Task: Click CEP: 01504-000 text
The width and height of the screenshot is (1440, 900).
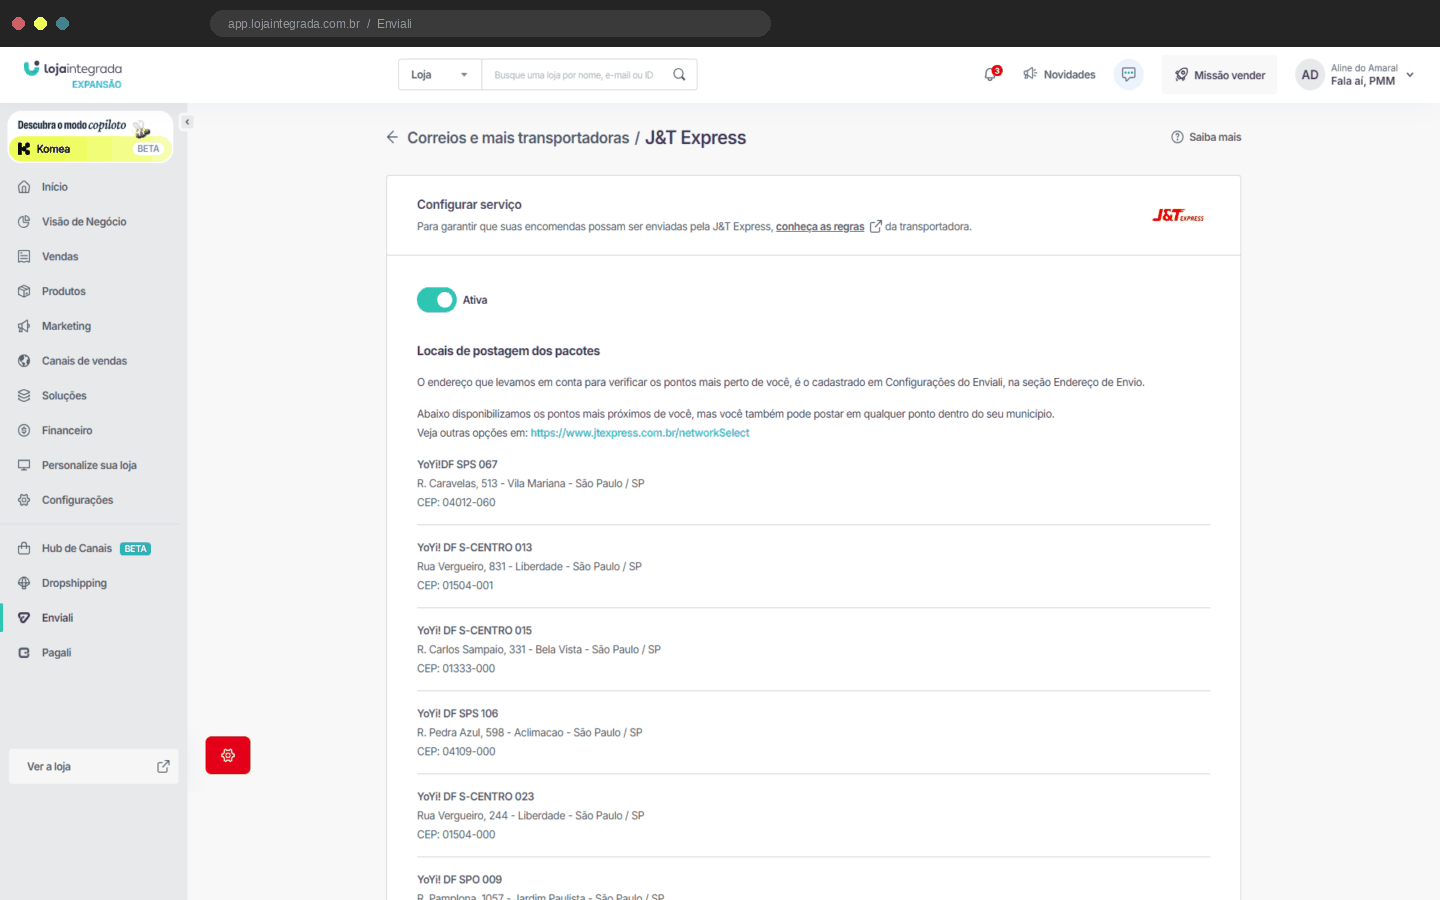Action: (456, 834)
